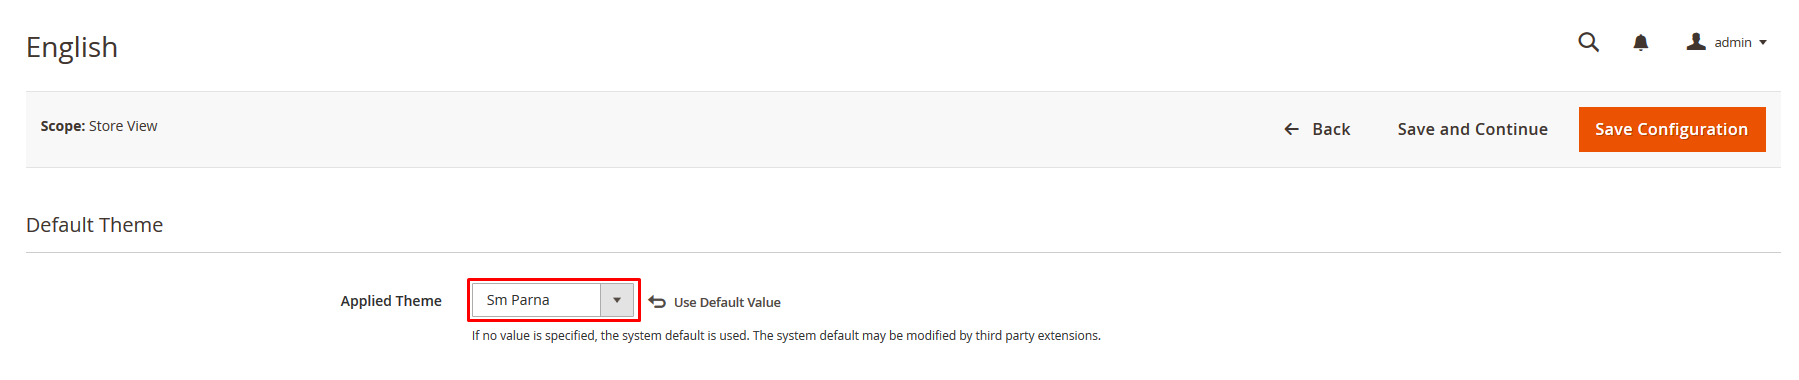Open the notifications bell icon
This screenshot has height=380, width=1799.
[x=1641, y=42]
